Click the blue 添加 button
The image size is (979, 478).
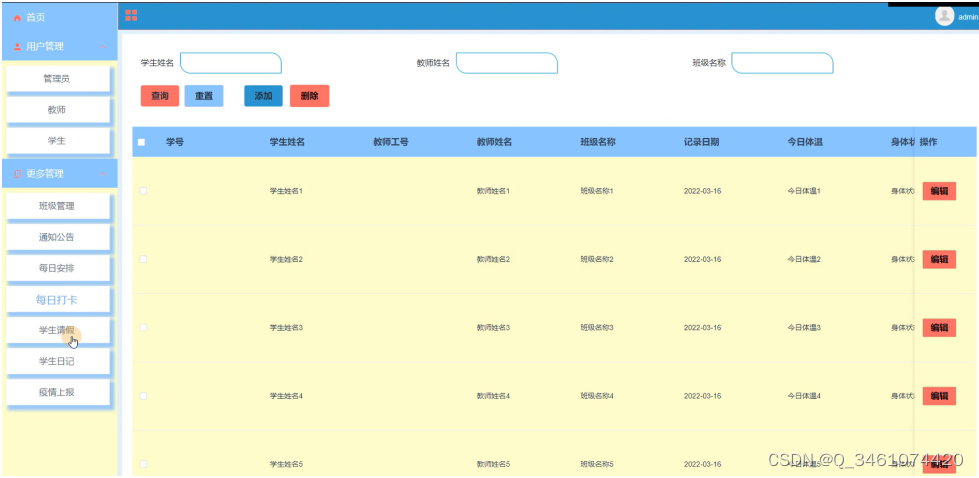point(263,96)
